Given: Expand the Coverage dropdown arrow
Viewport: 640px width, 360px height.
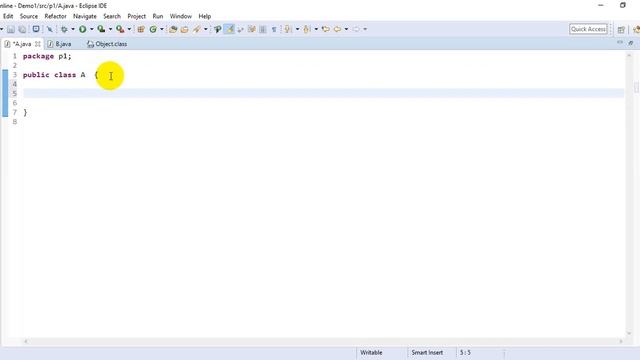Looking at the screenshot, I should coord(110,29).
